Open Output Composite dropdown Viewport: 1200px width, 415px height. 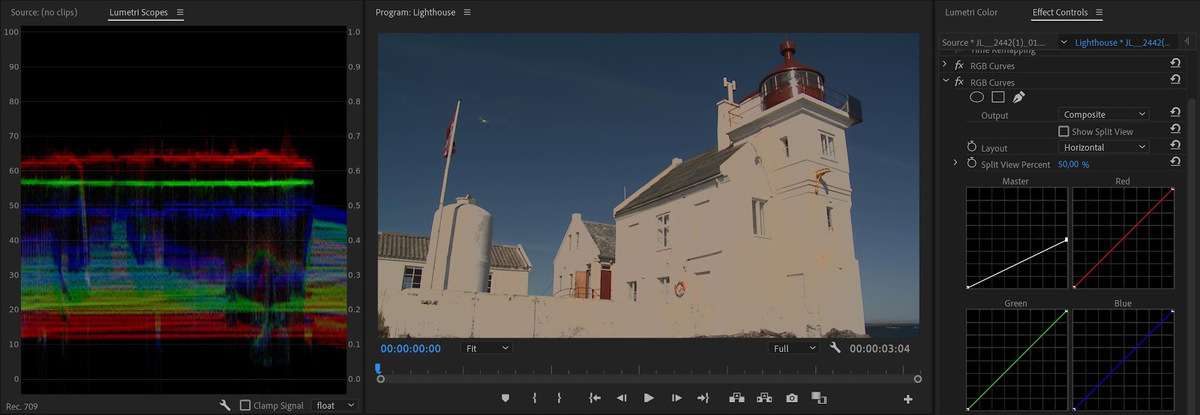point(1104,115)
